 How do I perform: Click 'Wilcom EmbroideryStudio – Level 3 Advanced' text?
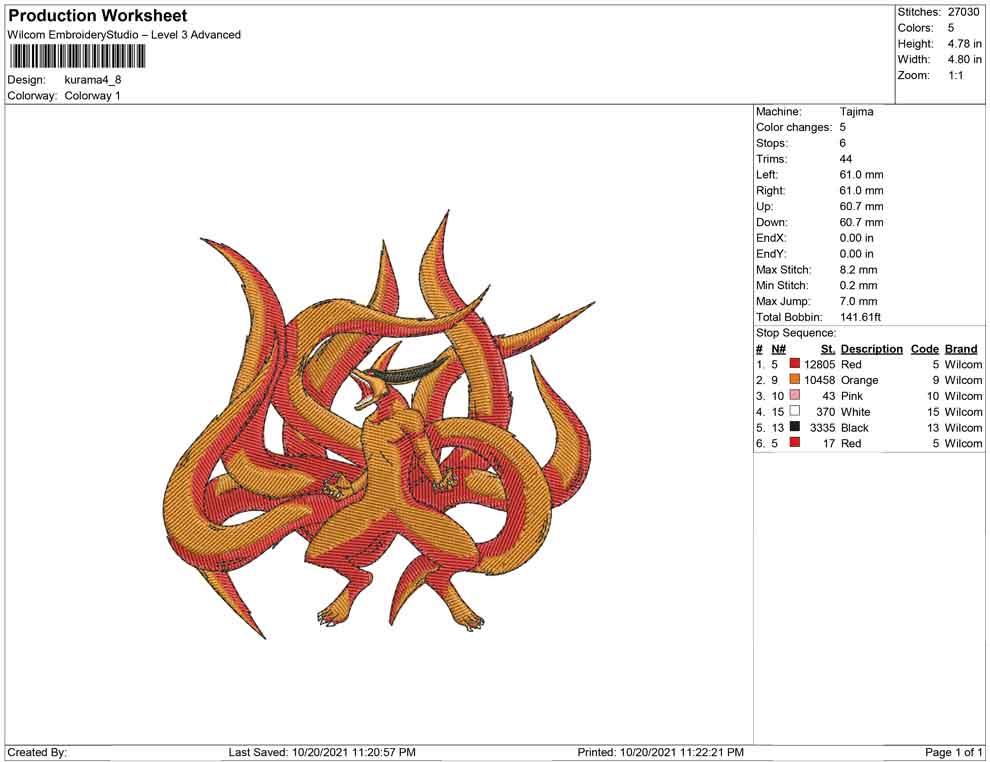(124, 35)
